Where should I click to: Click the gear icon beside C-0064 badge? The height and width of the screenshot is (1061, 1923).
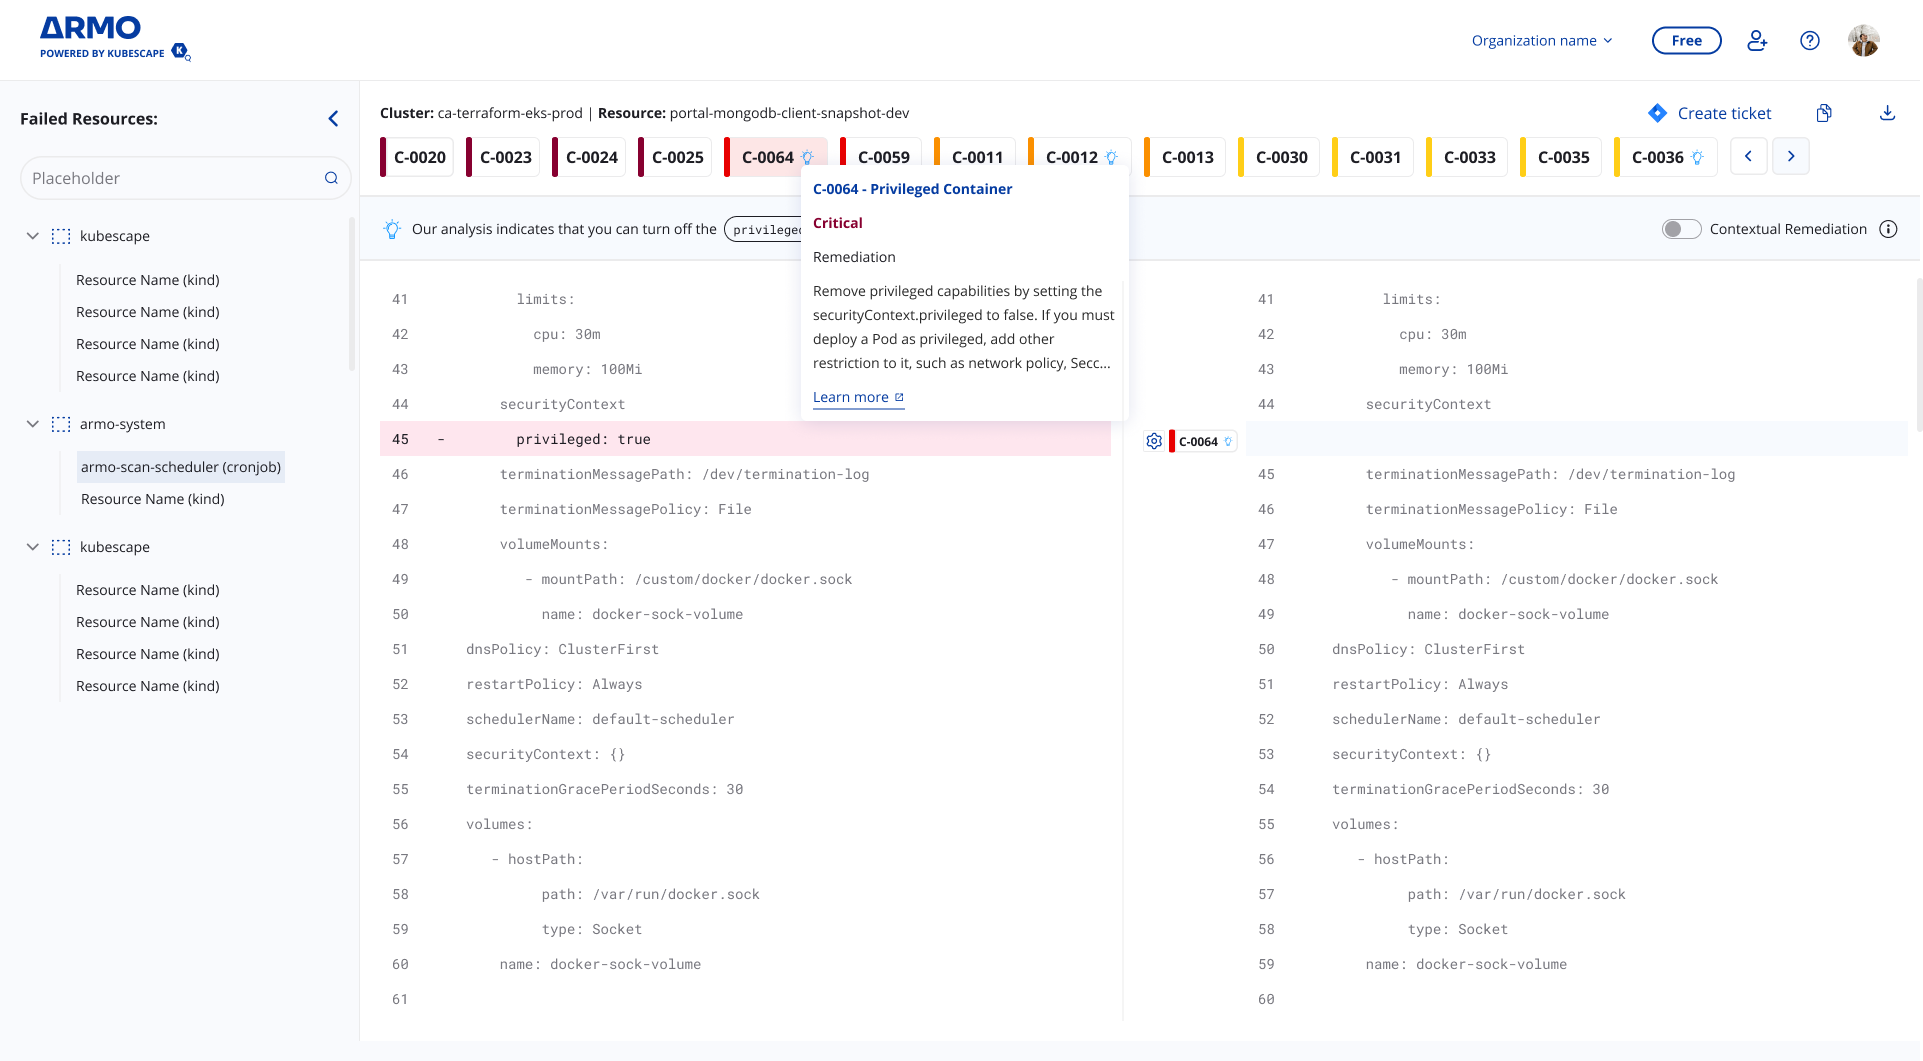click(1154, 441)
